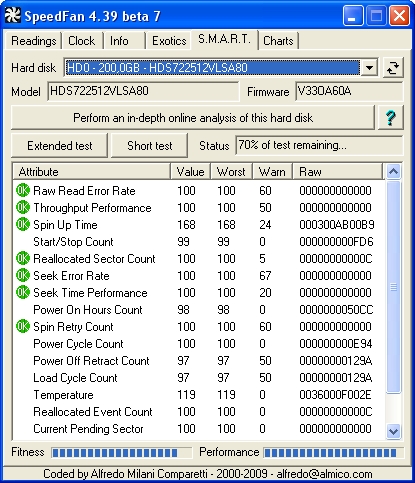Viewport: 415px width, 483px height.
Task: Click raw value 0036000F002E
Action: (x=335, y=394)
